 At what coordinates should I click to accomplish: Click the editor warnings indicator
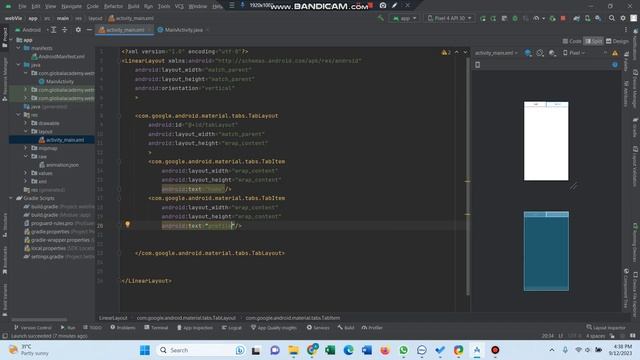pos(446,52)
